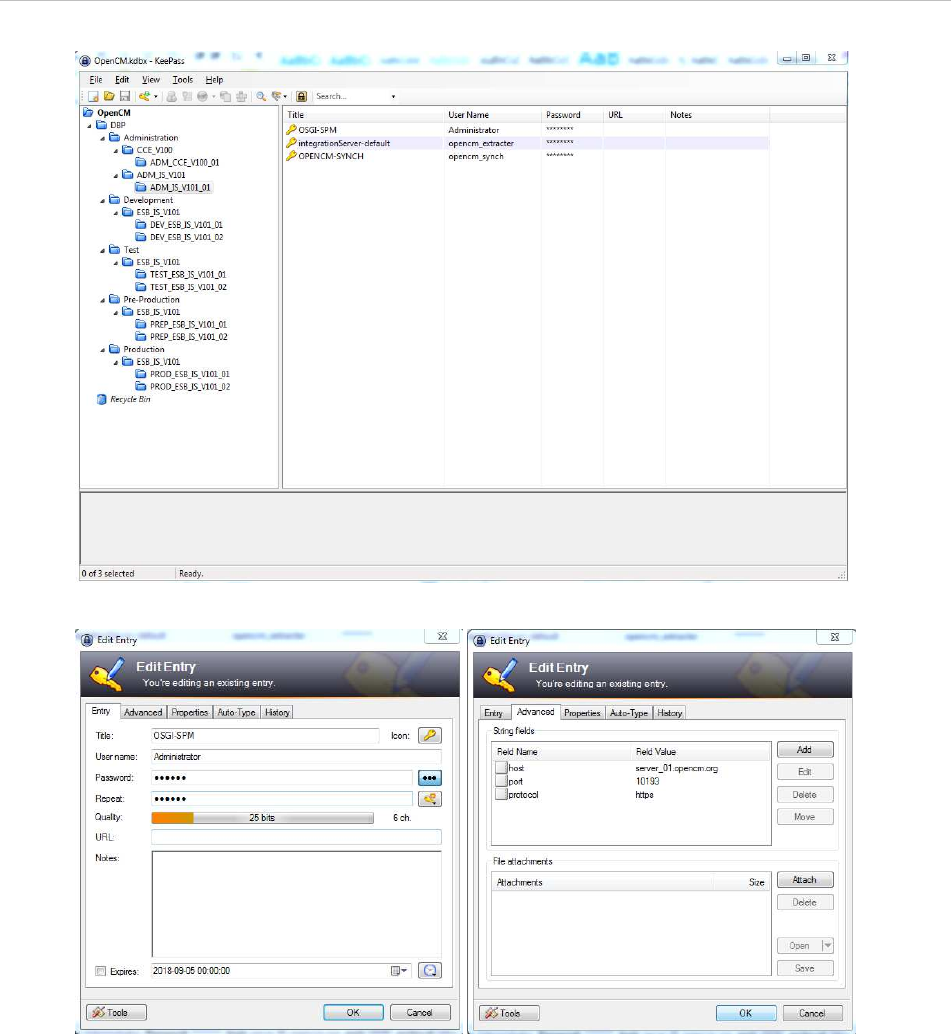951x1034 pixels.
Task: Click the Find magnifier toolbar icon
Action: [261, 96]
